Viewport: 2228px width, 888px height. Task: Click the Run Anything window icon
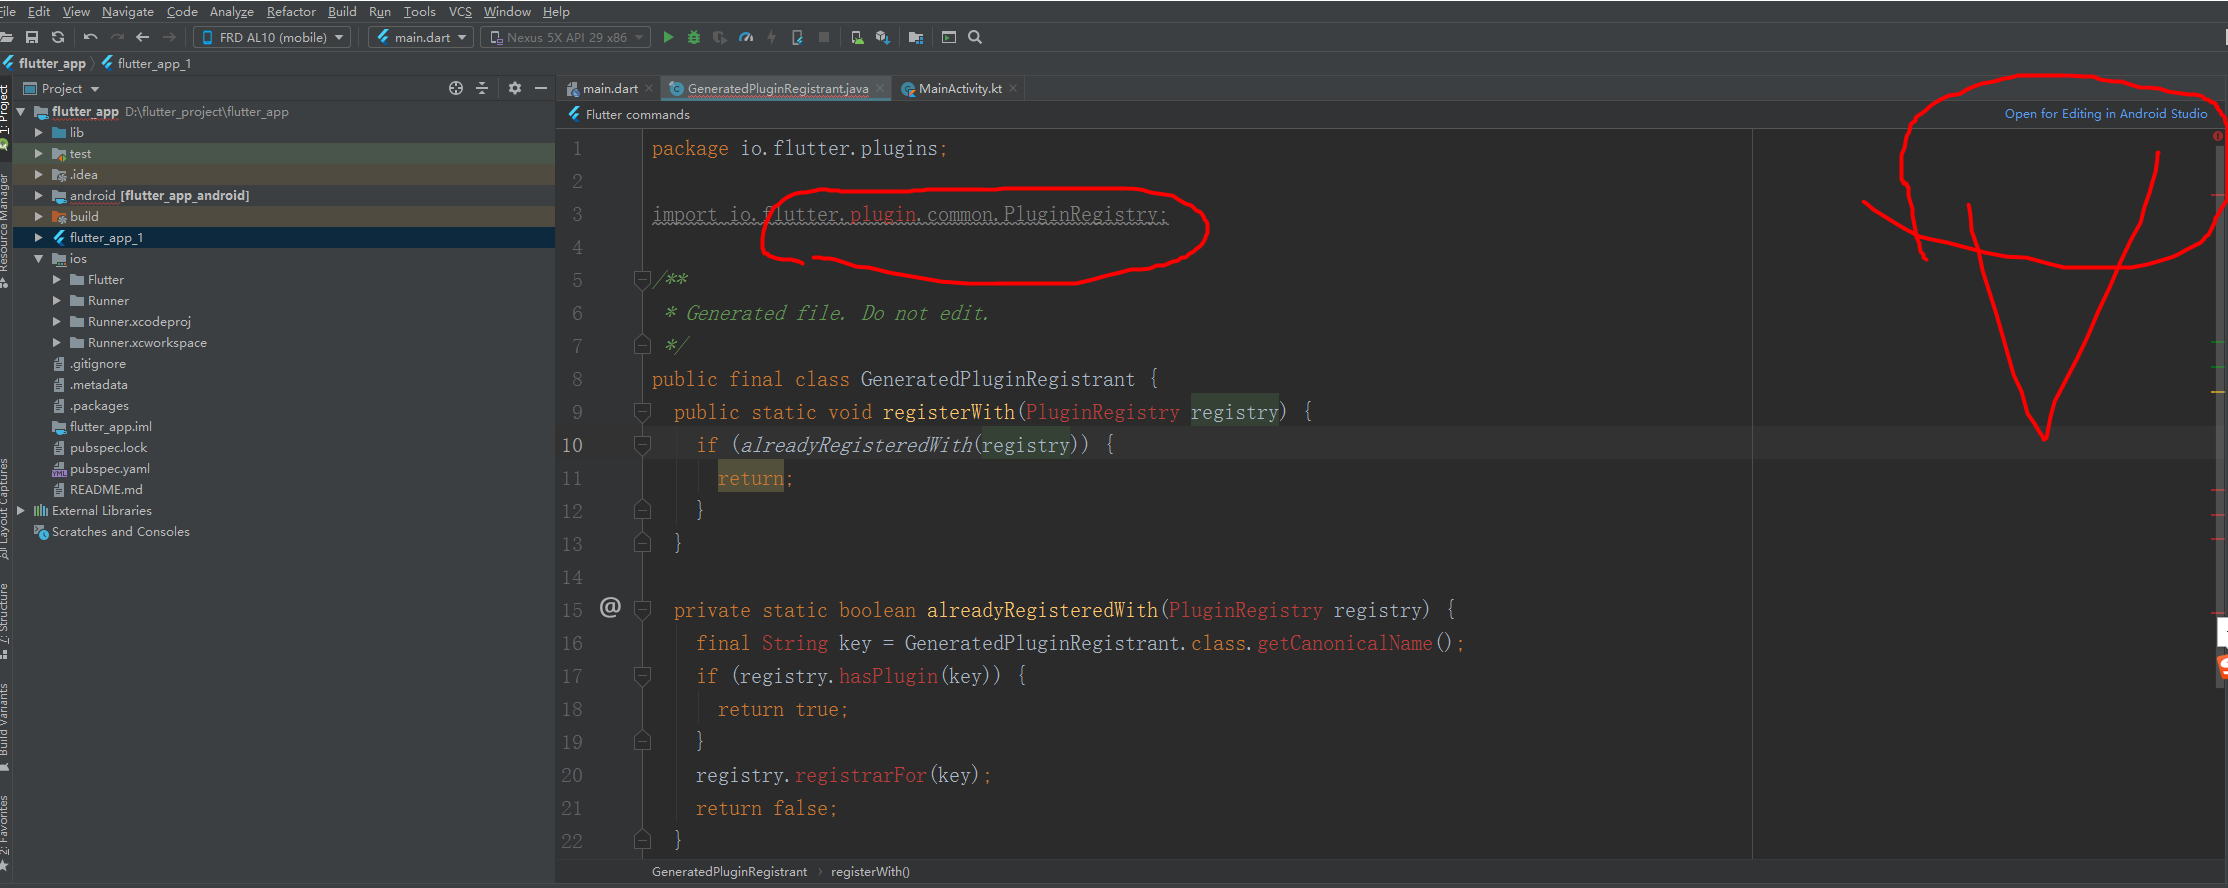(949, 37)
